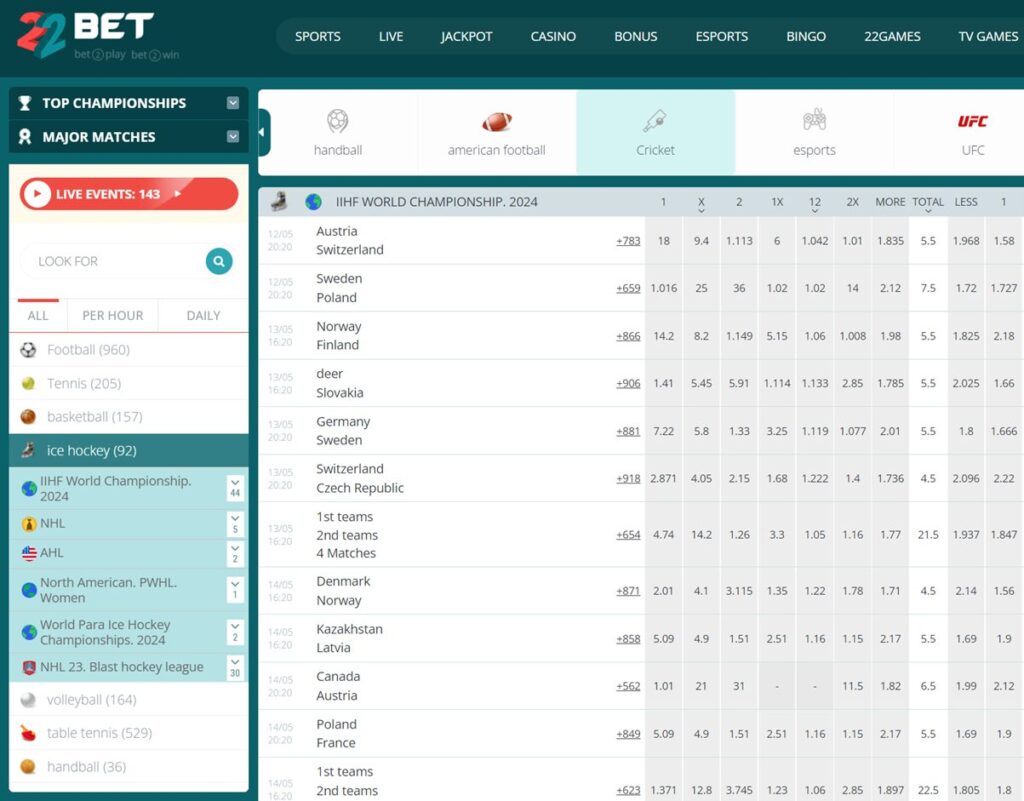The image size is (1024, 801).
Task: Click the ice hockey skate icon in sidebar
Action: coord(28,450)
